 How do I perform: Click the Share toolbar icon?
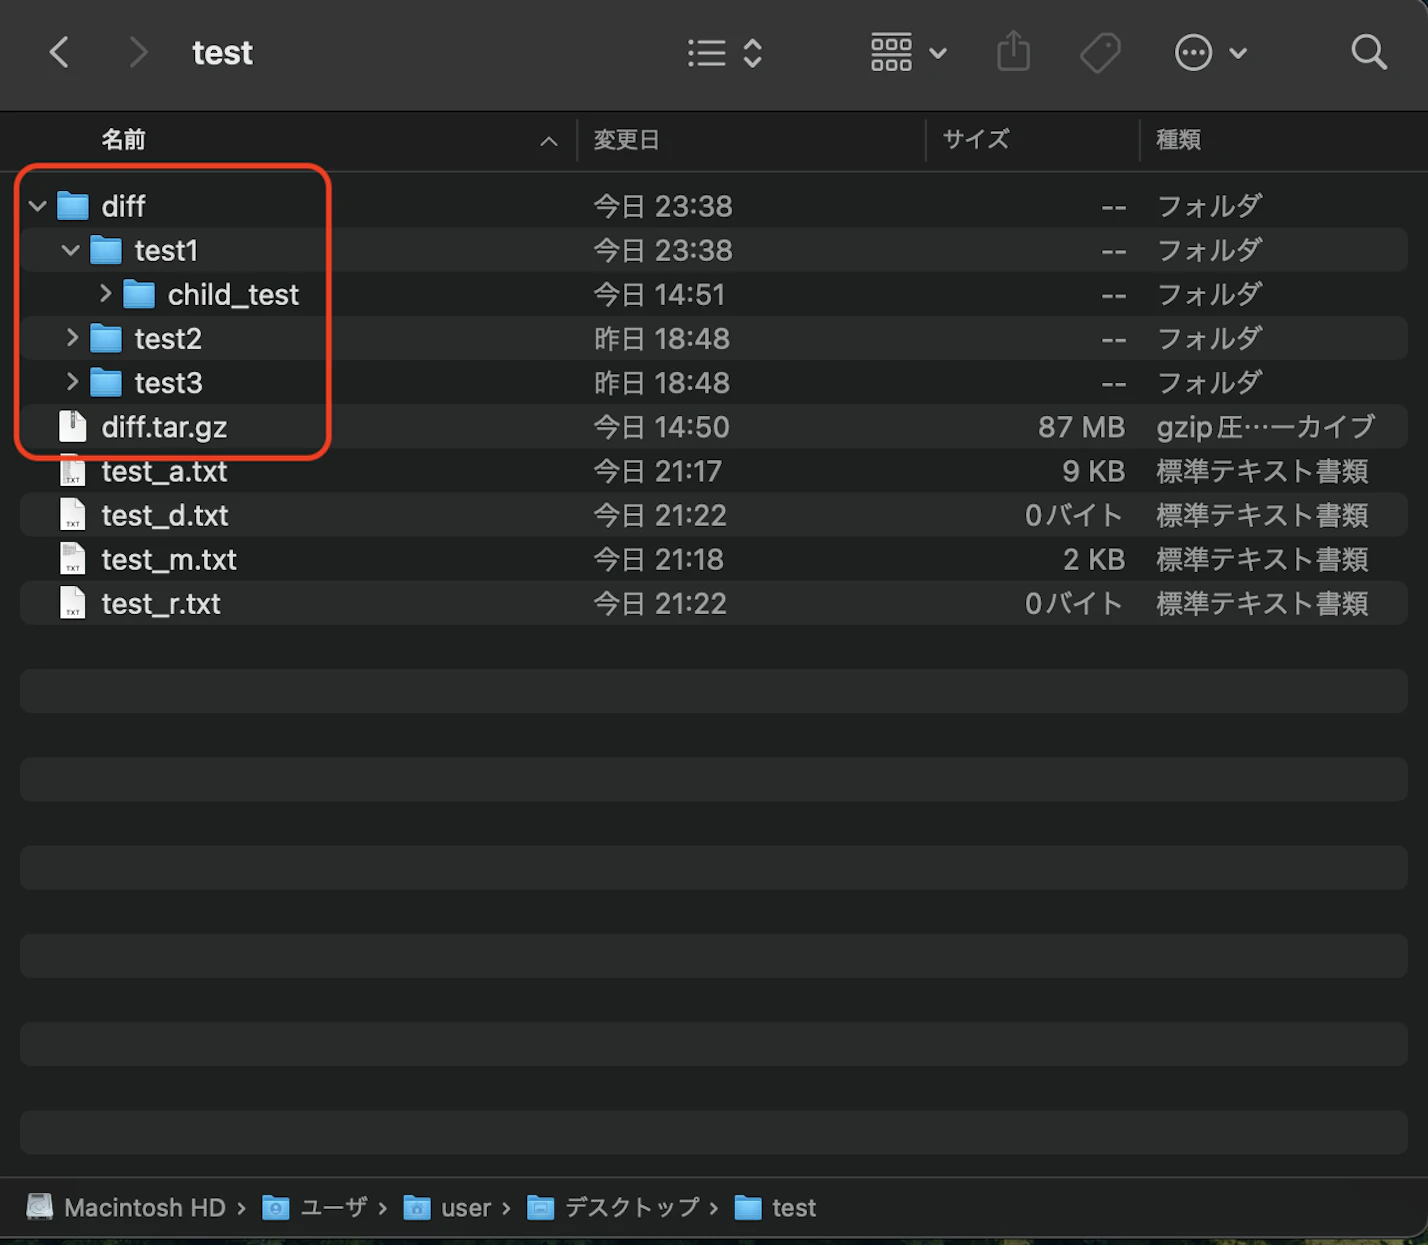click(1013, 51)
